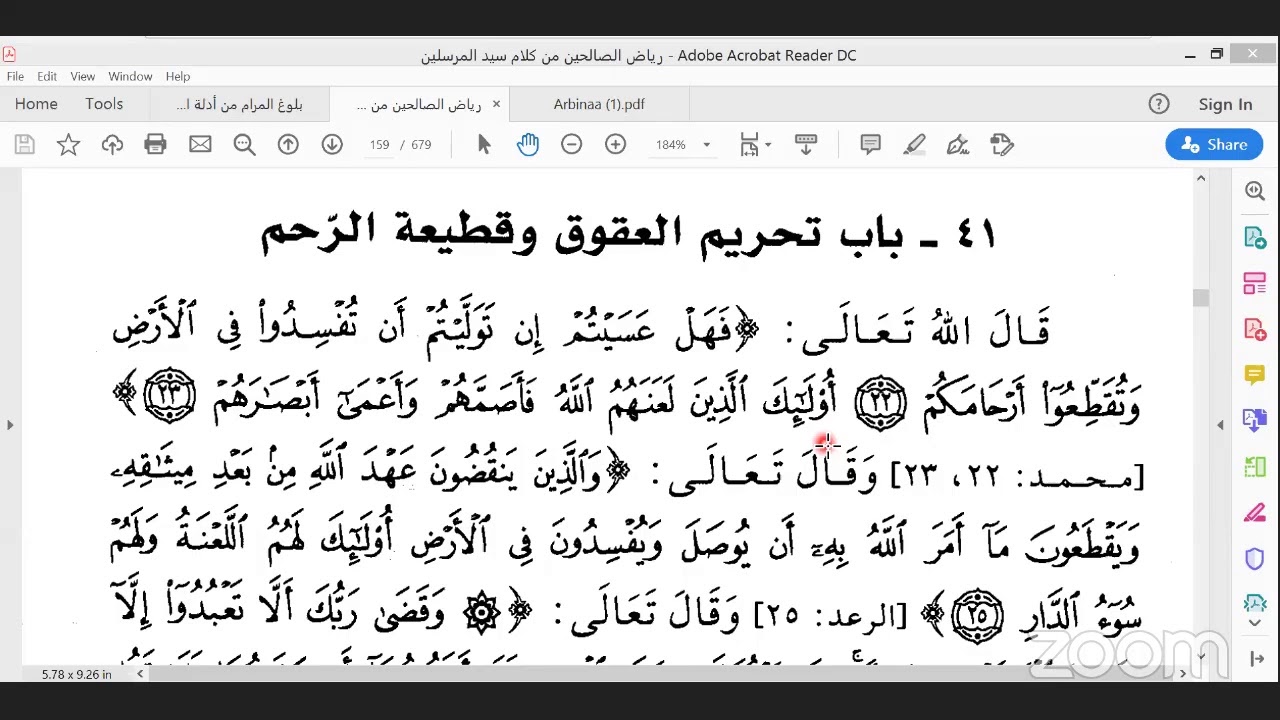Go to previous page arrow

[x=288, y=145]
